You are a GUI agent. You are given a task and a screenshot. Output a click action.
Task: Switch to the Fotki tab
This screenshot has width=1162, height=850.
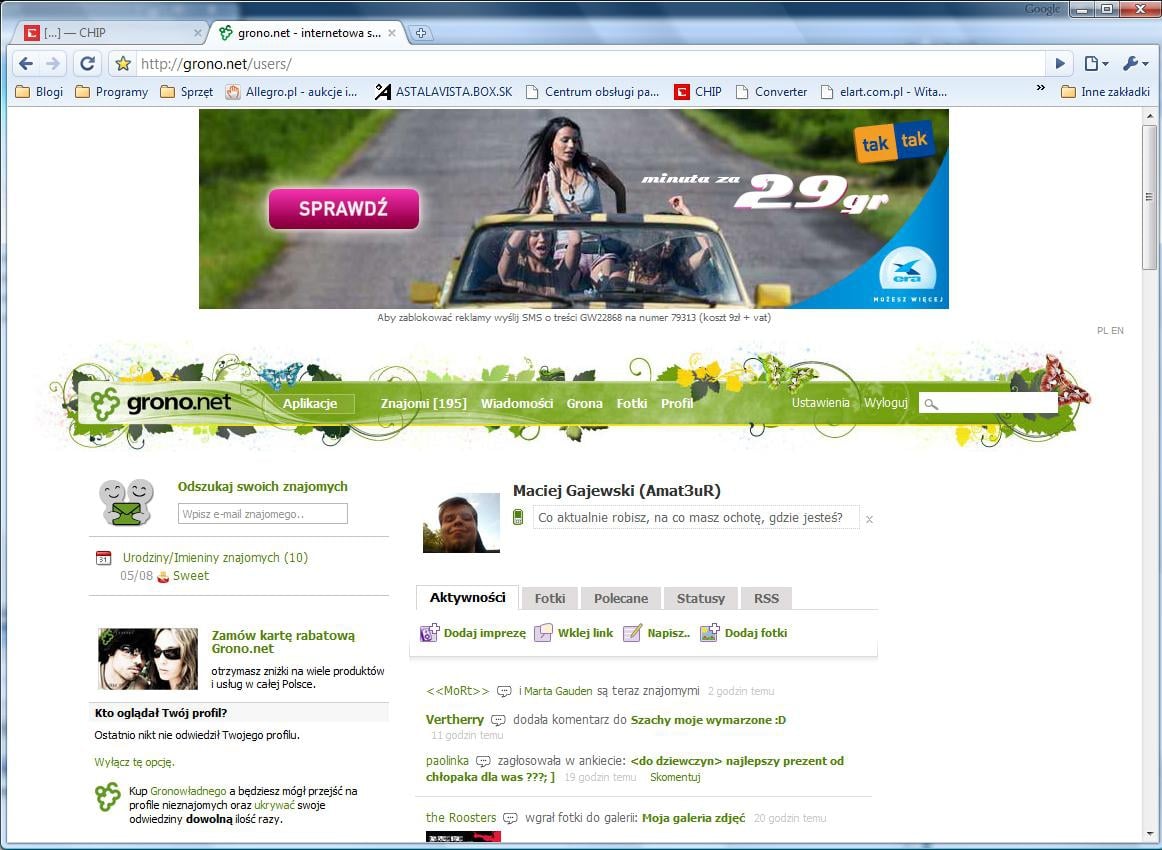pyautogui.click(x=550, y=598)
